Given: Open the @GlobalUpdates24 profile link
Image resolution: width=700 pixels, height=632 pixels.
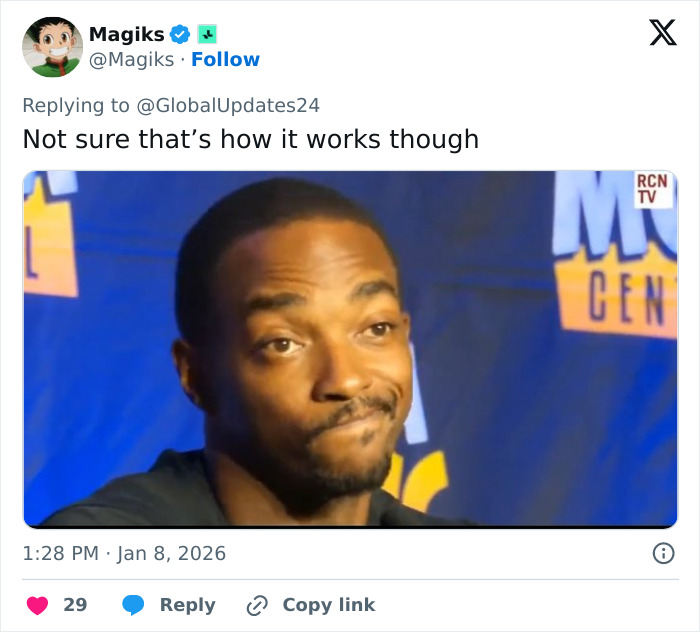Looking at the screenshot, I should click(228, 105).
